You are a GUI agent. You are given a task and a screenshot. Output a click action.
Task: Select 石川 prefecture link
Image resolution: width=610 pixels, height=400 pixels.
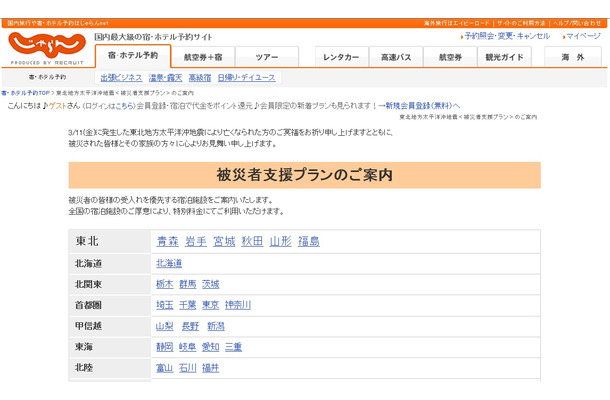point(188,368)
